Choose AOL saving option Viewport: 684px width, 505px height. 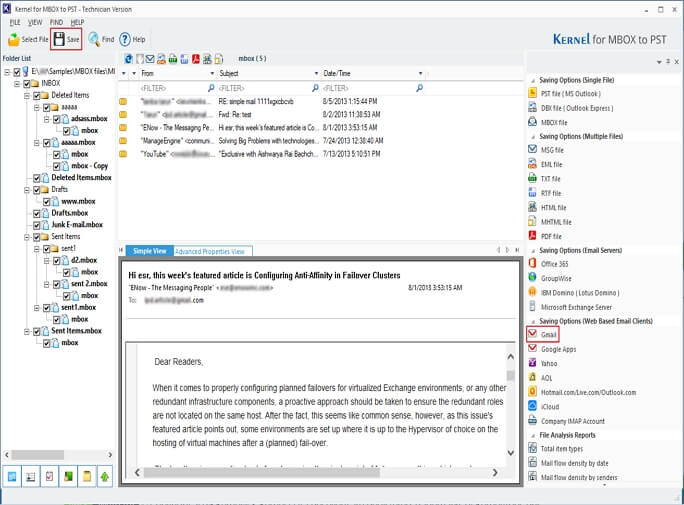click(x=540, y=378)
